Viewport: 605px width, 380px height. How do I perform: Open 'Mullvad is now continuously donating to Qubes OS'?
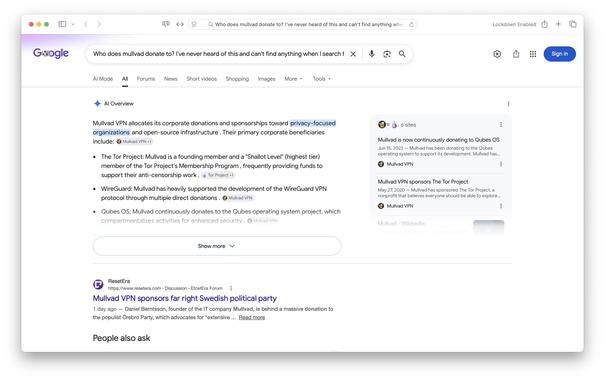(438, 140)
